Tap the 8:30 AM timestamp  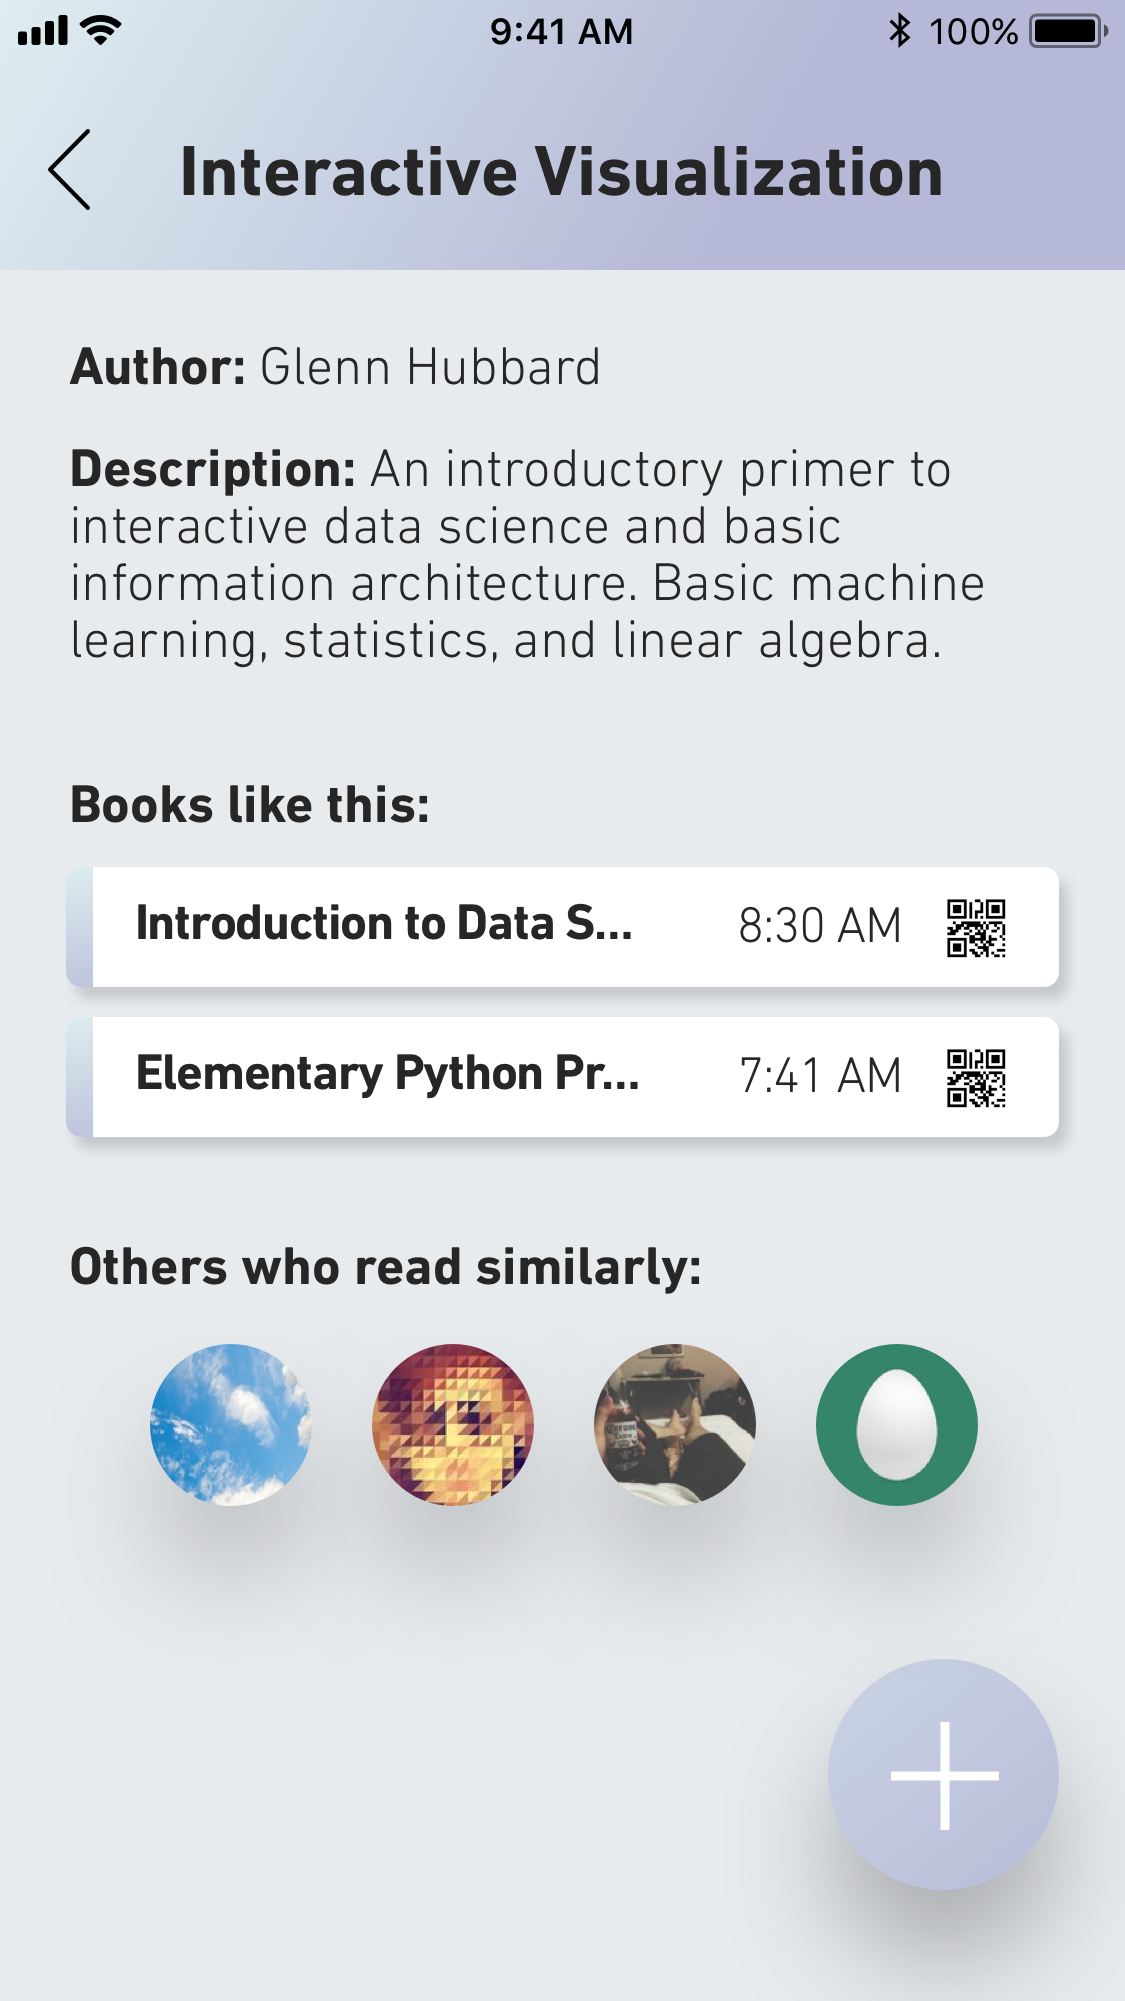coord(820,926)
